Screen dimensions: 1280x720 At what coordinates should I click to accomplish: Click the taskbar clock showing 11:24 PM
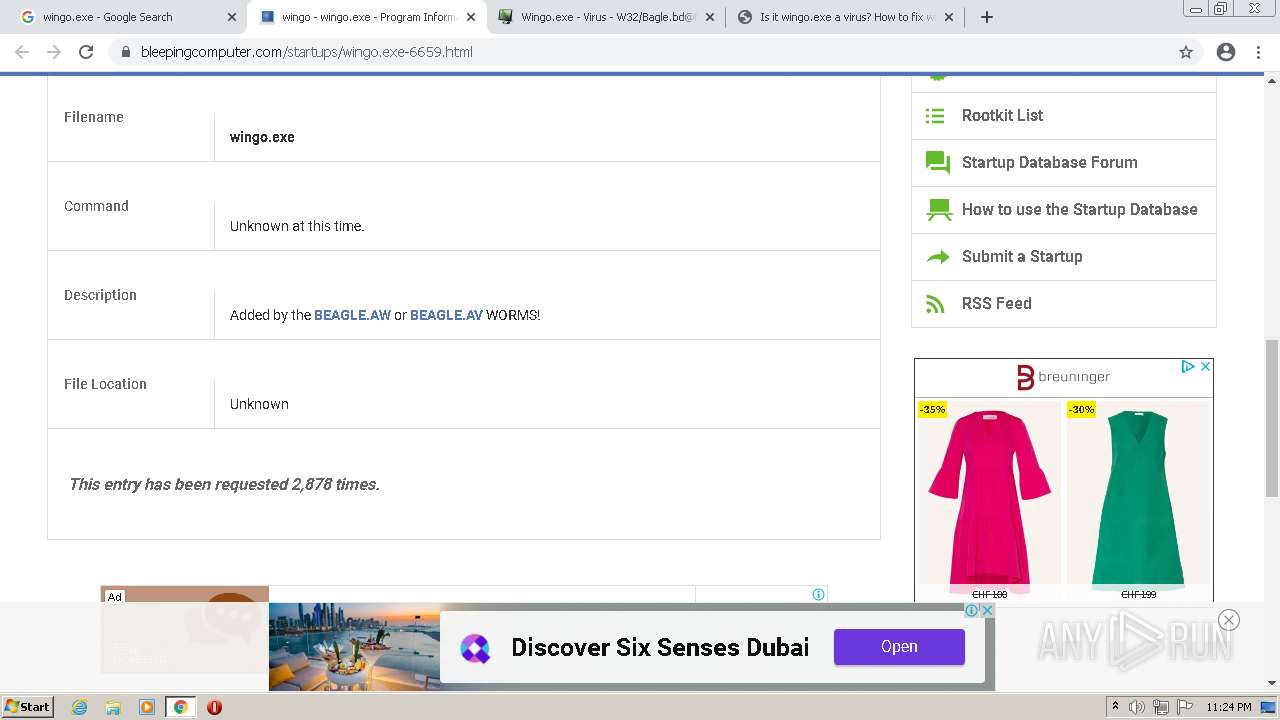tap(1229, 707)
